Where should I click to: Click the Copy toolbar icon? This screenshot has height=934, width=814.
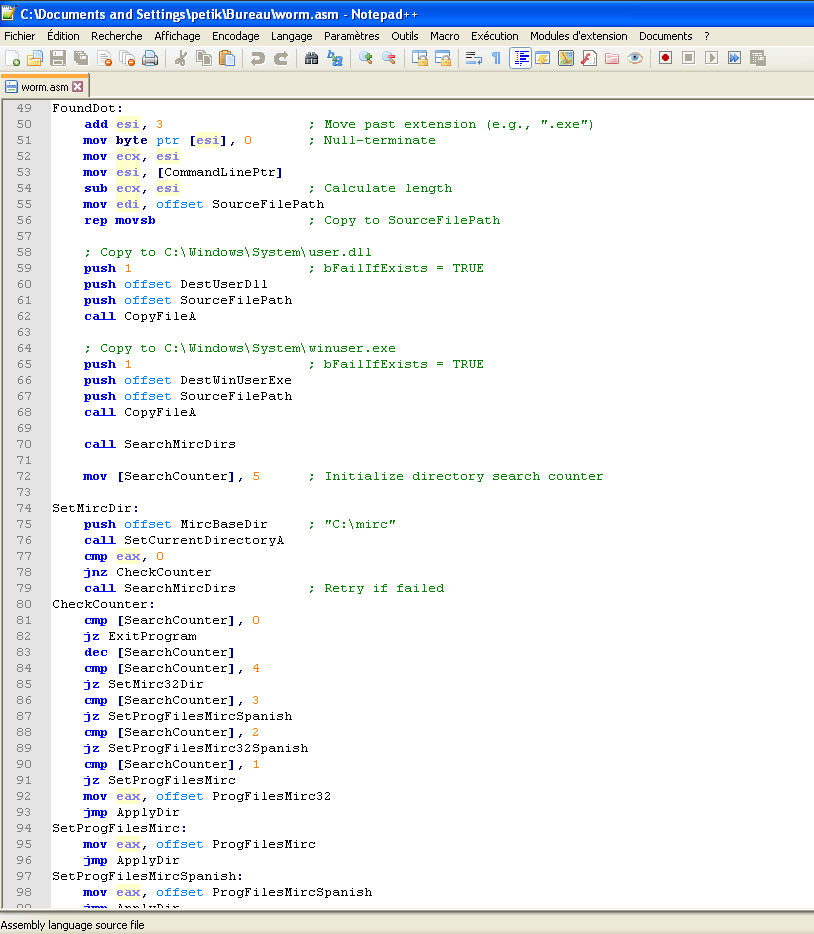tap(204, 58)
